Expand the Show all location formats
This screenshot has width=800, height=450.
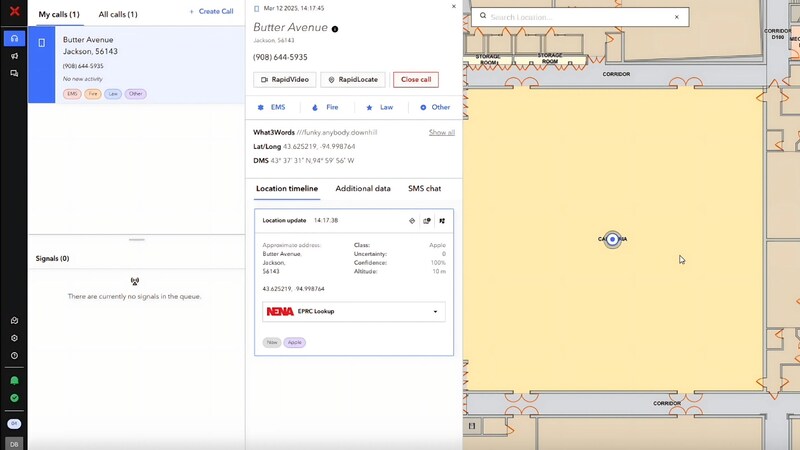click(441, 132)
